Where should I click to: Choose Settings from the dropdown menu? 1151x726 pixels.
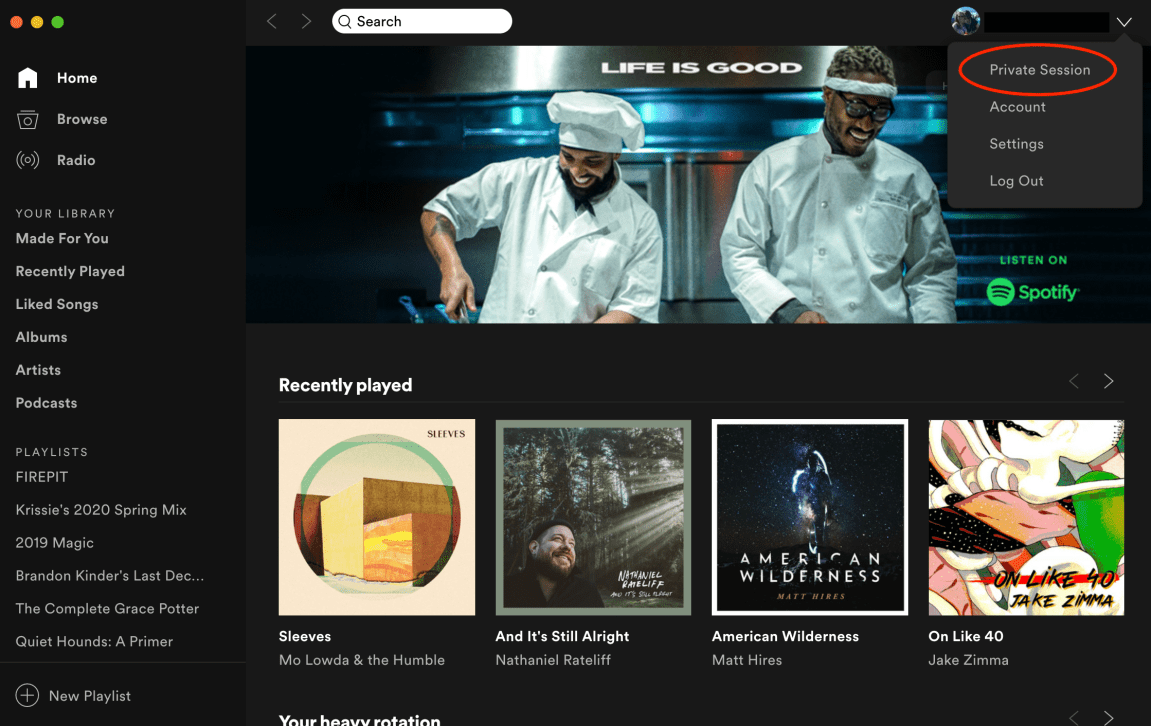pos(1016,143)
